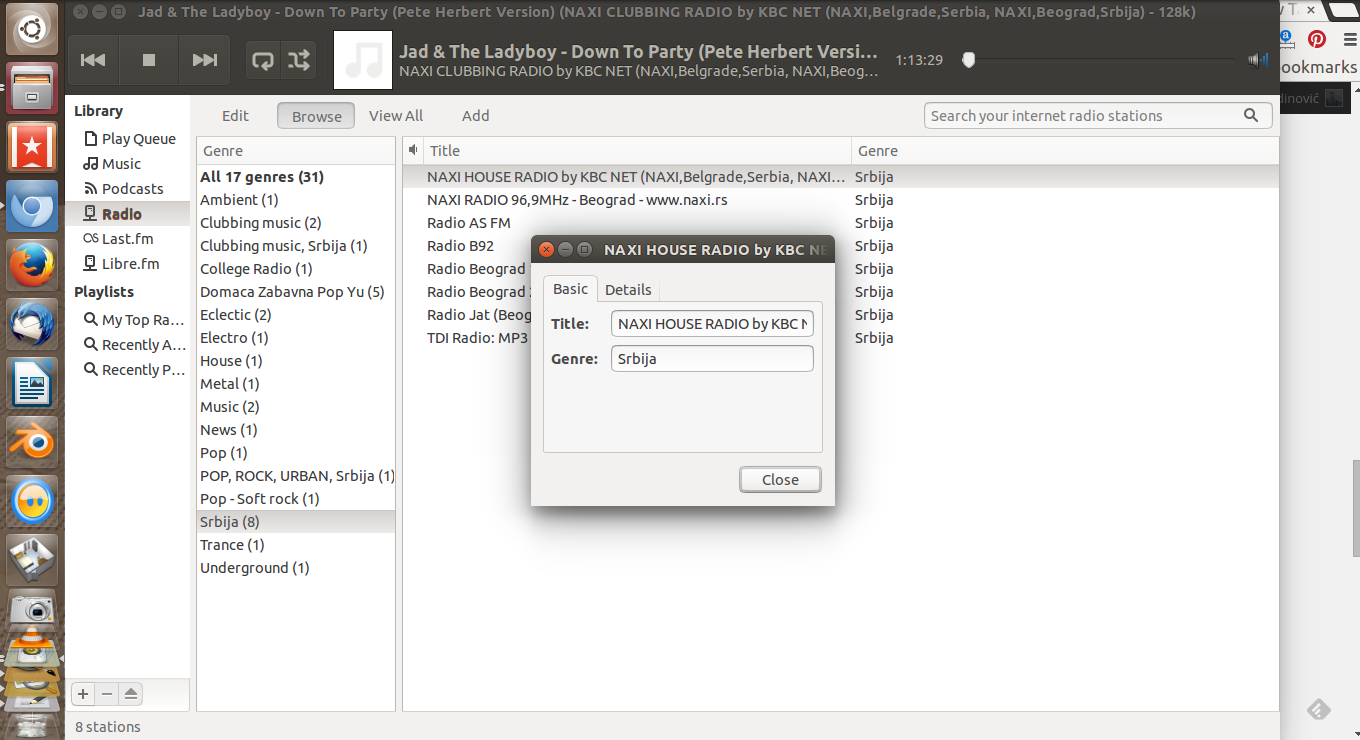The width and height of the screenshot is (1360, 740).
Task: Toggle shuffle mode
Action: 299,60
